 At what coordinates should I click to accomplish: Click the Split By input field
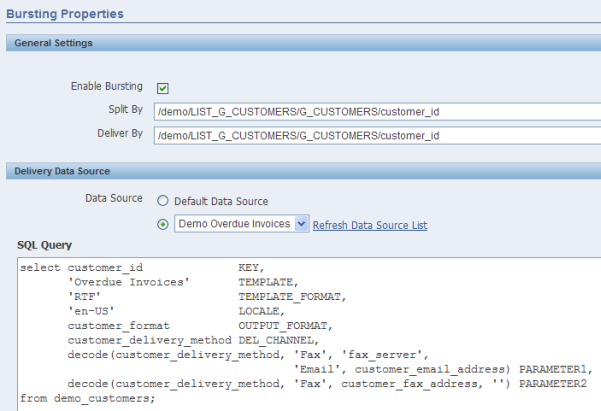tap(377, 112)
